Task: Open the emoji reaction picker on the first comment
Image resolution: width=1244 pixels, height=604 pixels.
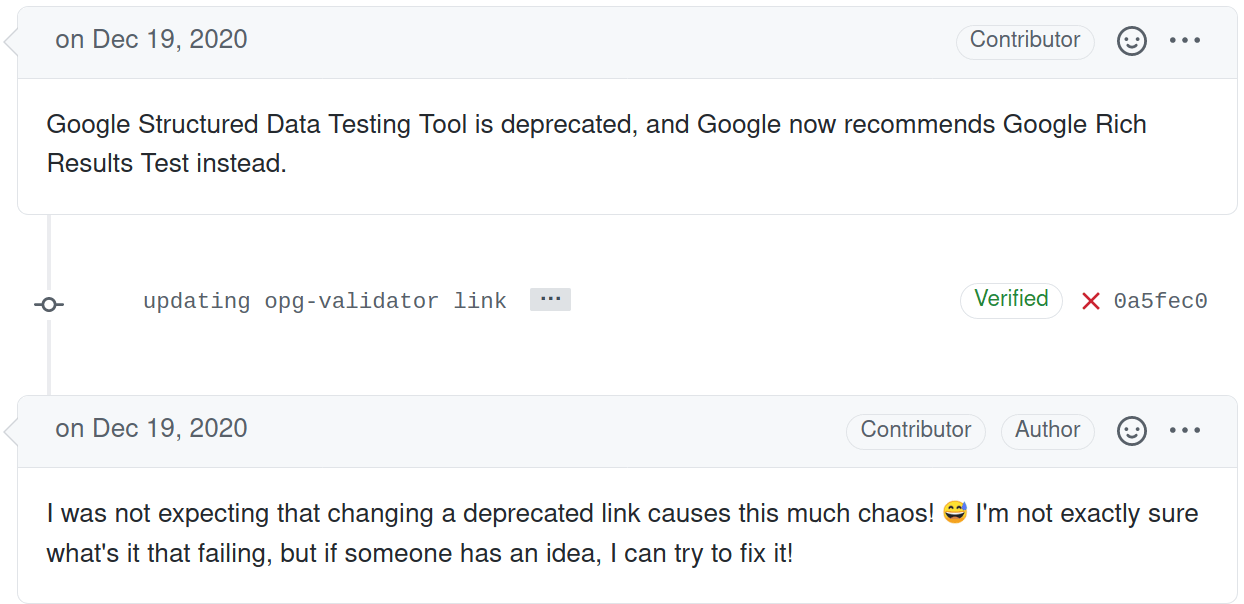Action: 1131,41
